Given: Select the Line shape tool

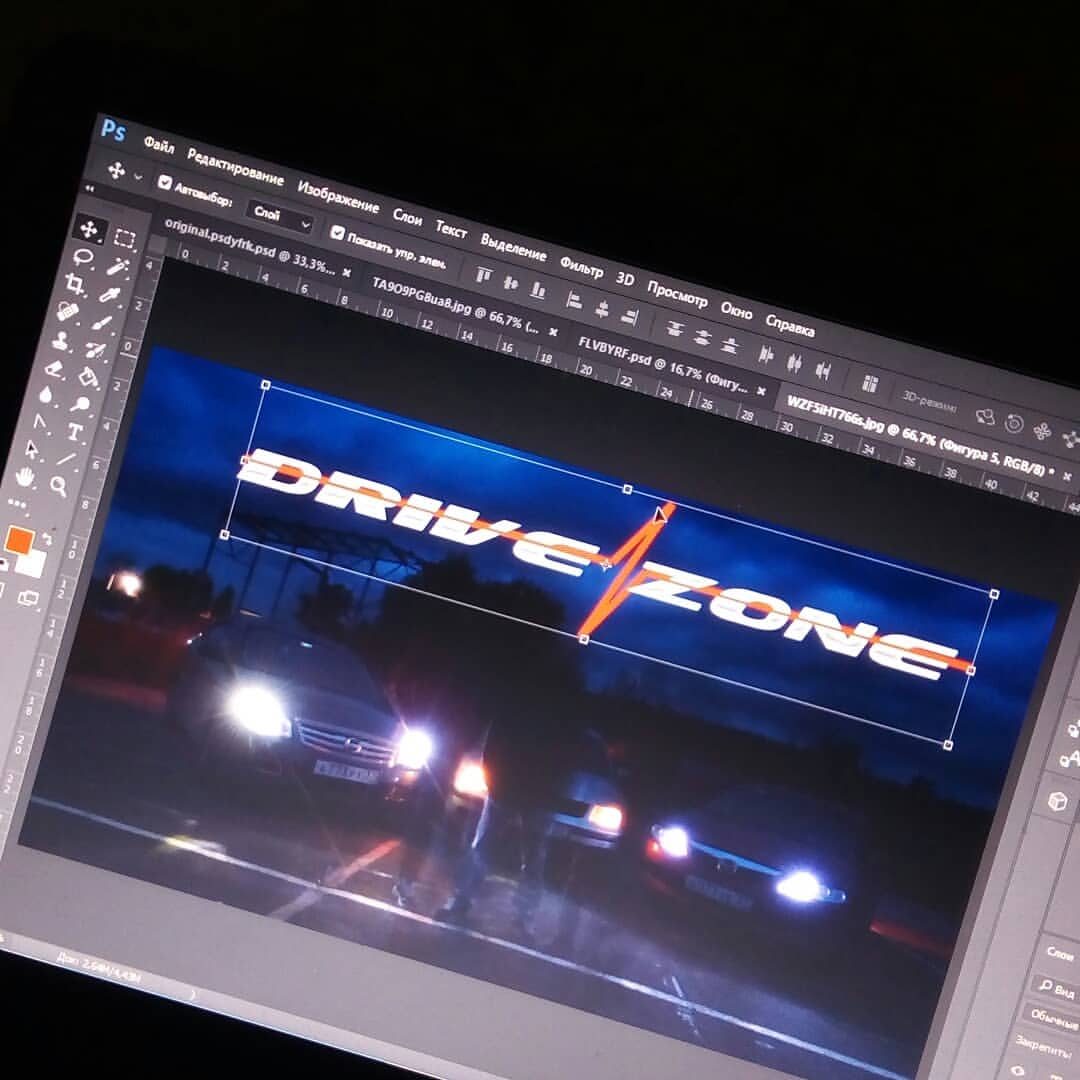Looking at the screenshot, I should pos(66,459).
